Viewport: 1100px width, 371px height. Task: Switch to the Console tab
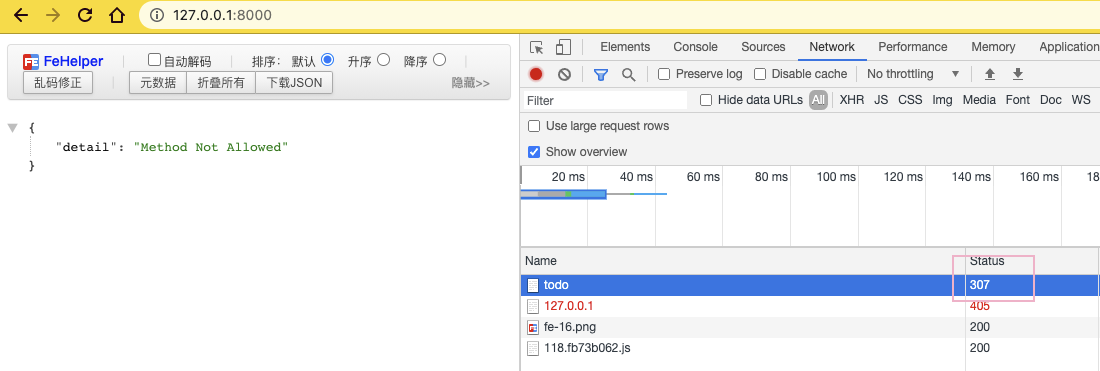click(x=695, y=47)
